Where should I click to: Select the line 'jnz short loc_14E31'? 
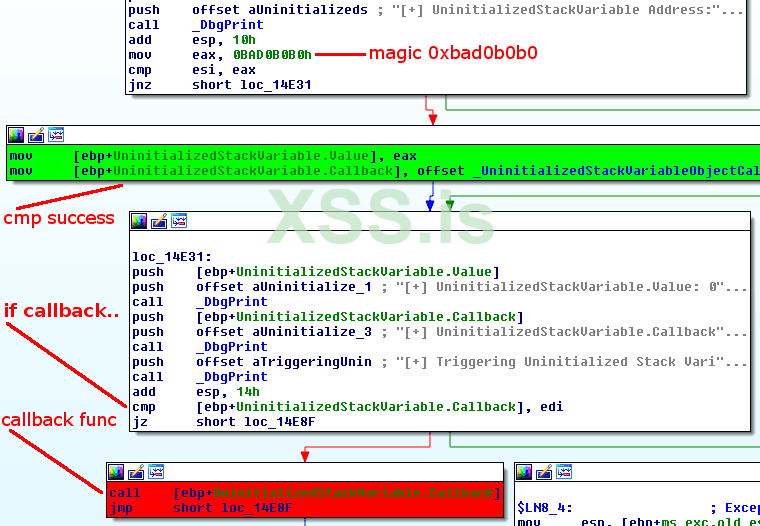pos(220,85)
